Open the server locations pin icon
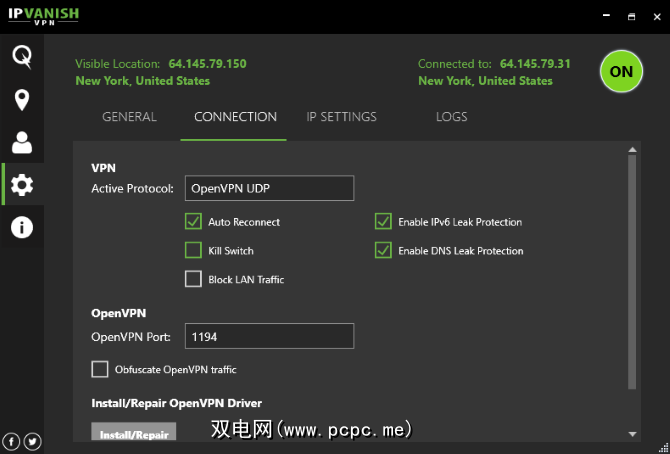 [x=22, y=100]
